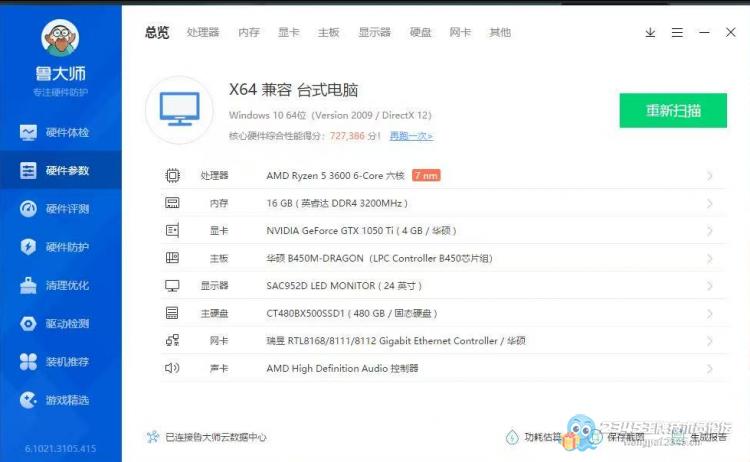The width and height of the screenshot is (750, 462).
Task: Click 功耗估算 at the bottom
Action: 534,437
